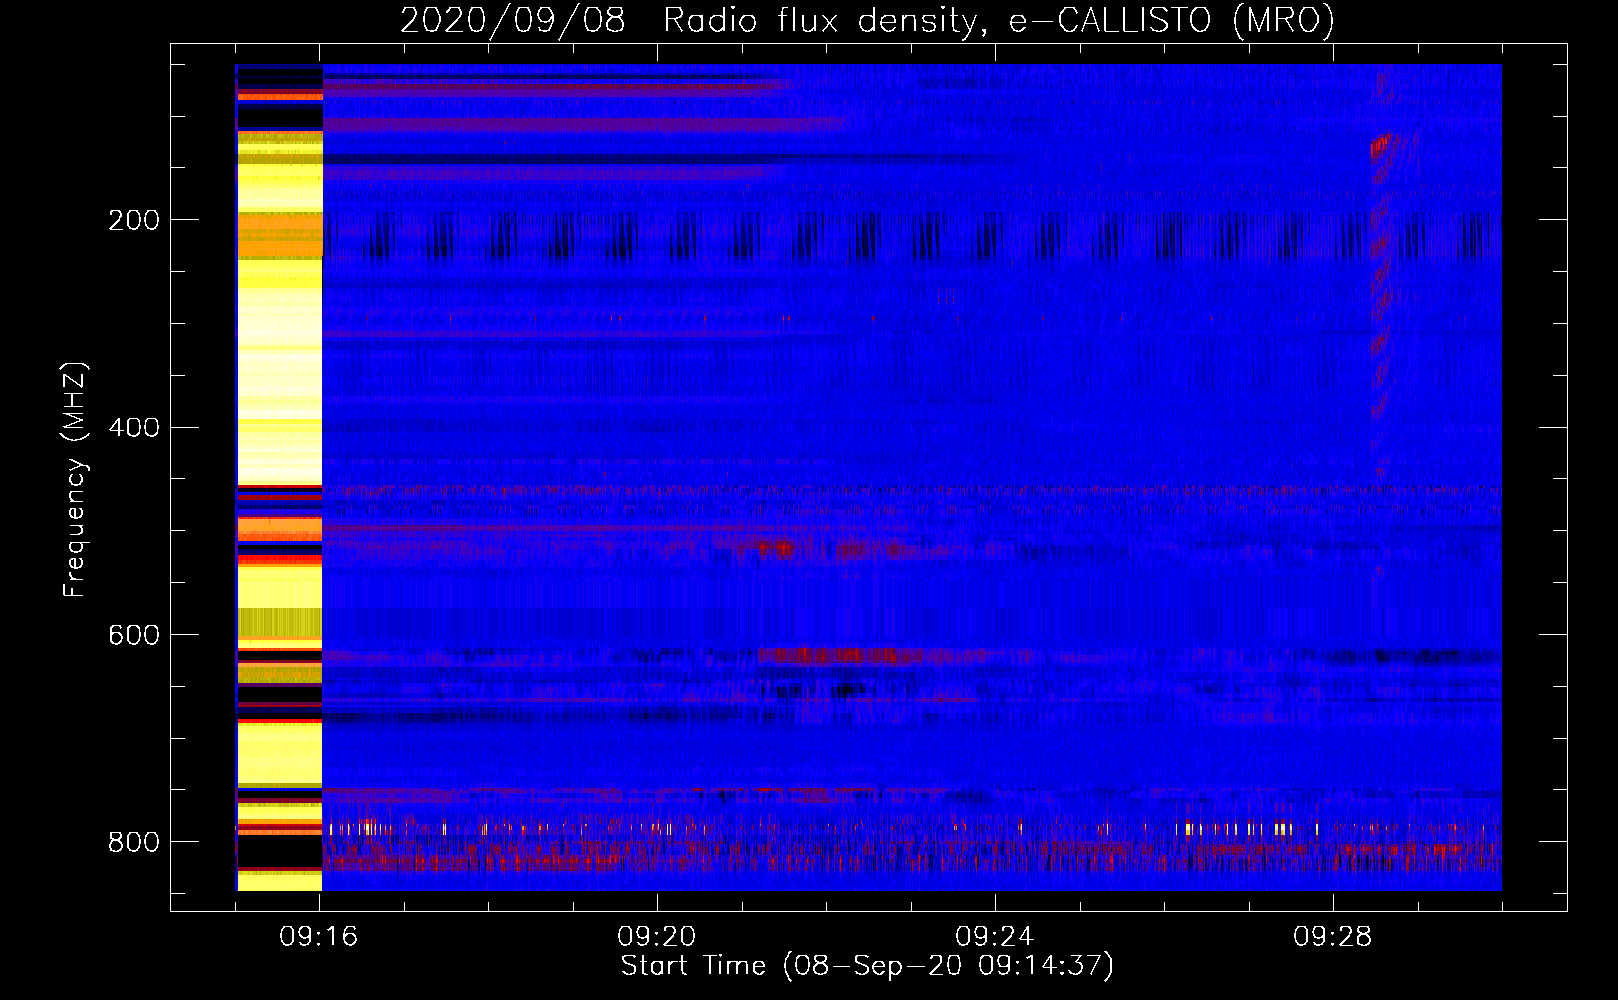Click the 800 frequency tick label
The height and width of the screenshot is (1000, 1618).
[x=134, y=843]
